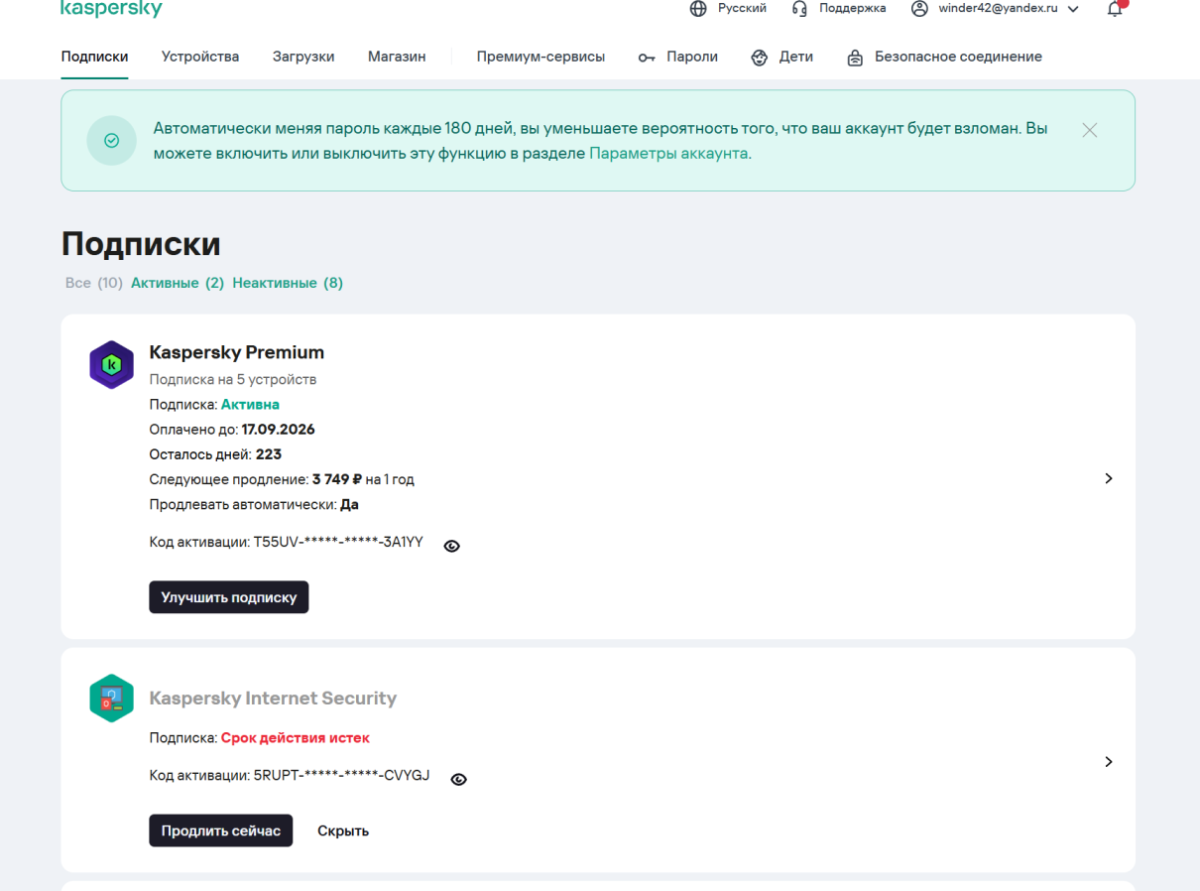Filter subscriptions by Все (10)

[94, 283]
